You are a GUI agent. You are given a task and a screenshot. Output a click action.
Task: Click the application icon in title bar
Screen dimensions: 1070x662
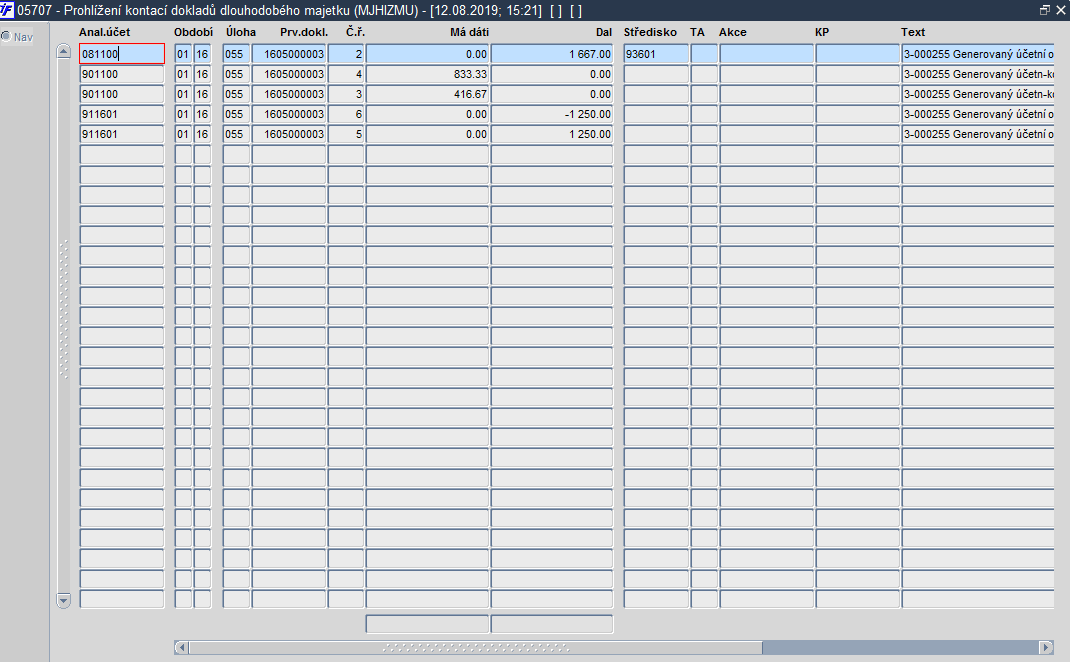pos(7,10)
